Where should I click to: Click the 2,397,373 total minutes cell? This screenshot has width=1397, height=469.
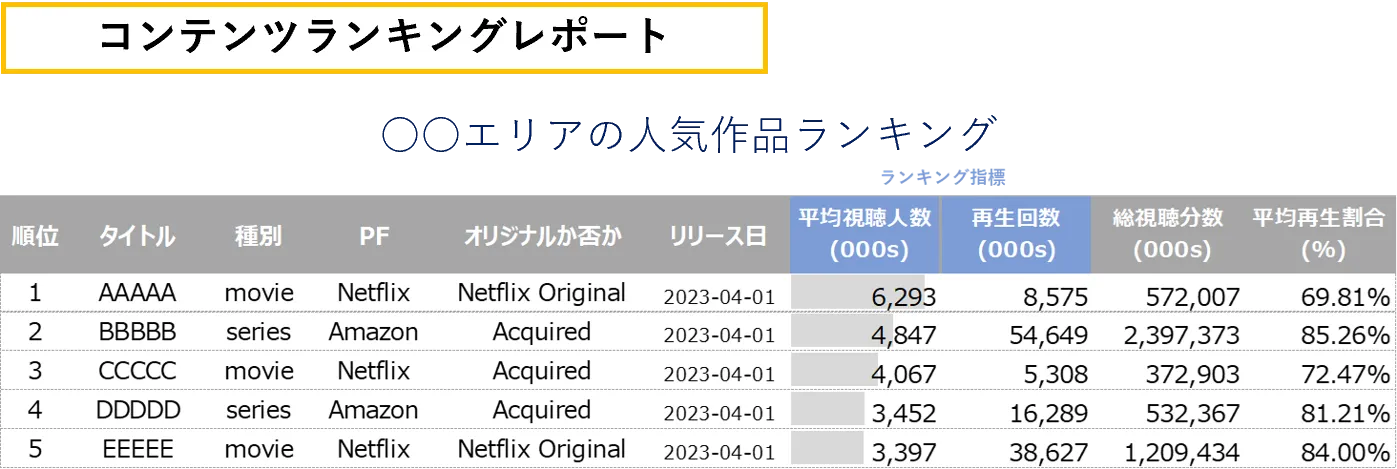pyautogui.click(x=1167, y=332)
